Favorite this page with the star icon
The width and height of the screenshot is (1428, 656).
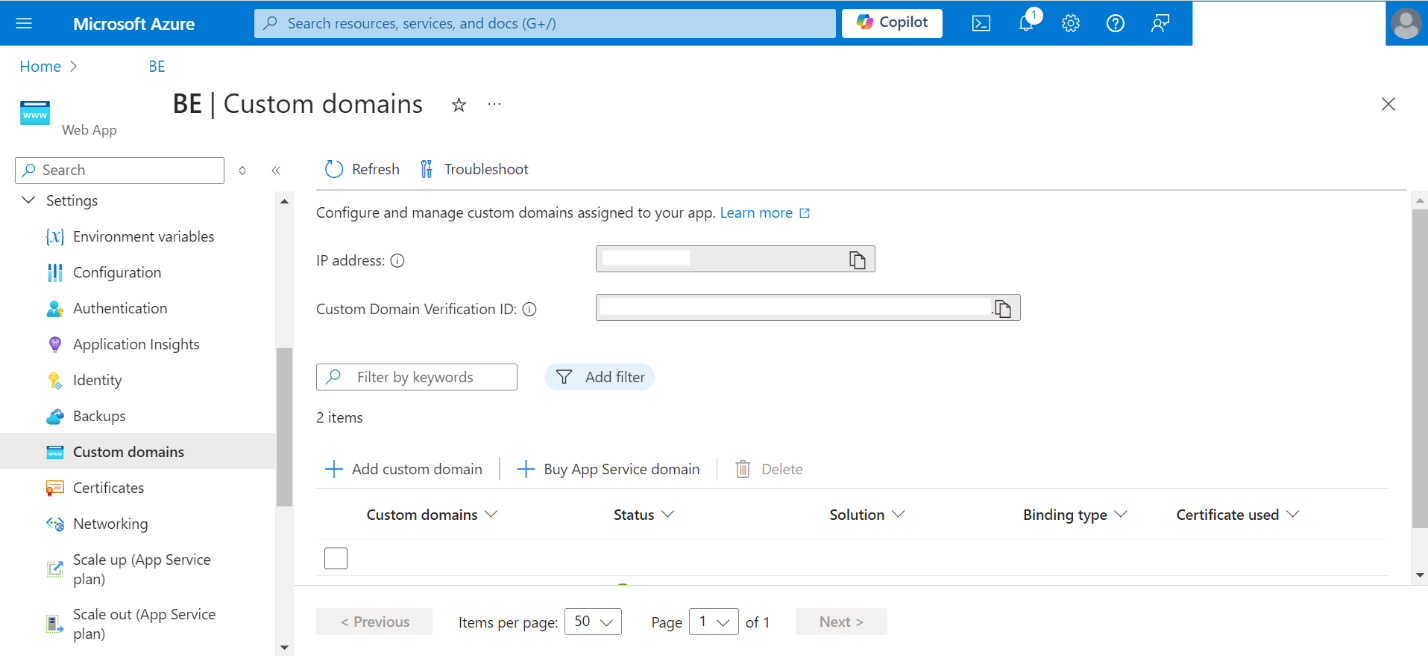coord(459,104)
